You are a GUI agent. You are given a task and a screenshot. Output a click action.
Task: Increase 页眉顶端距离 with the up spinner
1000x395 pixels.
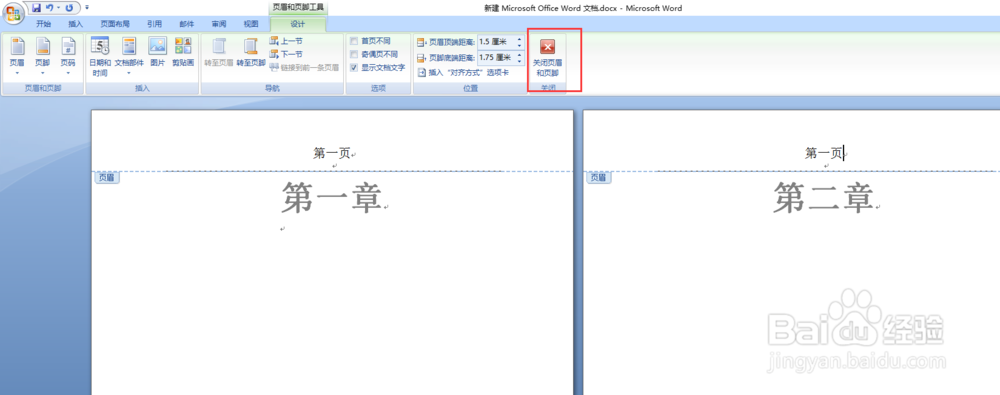pos(519,39)
